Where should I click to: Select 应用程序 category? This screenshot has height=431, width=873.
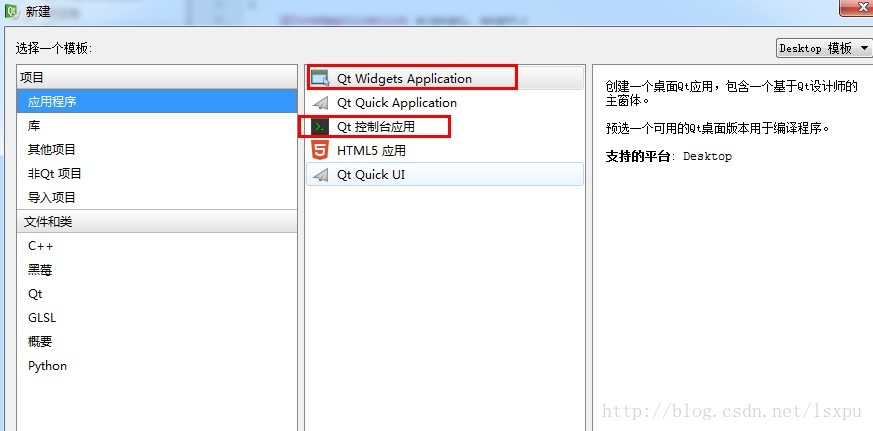pos(157,102)
